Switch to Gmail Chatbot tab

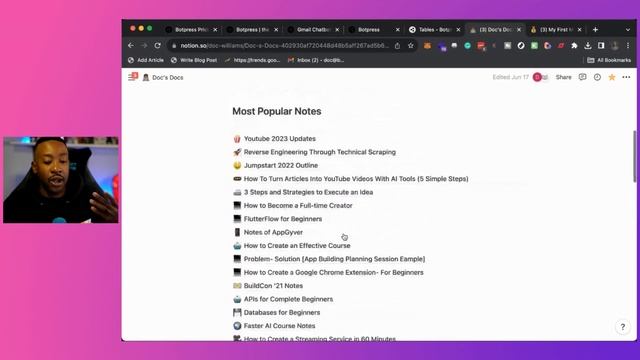(x=313, y=29)
